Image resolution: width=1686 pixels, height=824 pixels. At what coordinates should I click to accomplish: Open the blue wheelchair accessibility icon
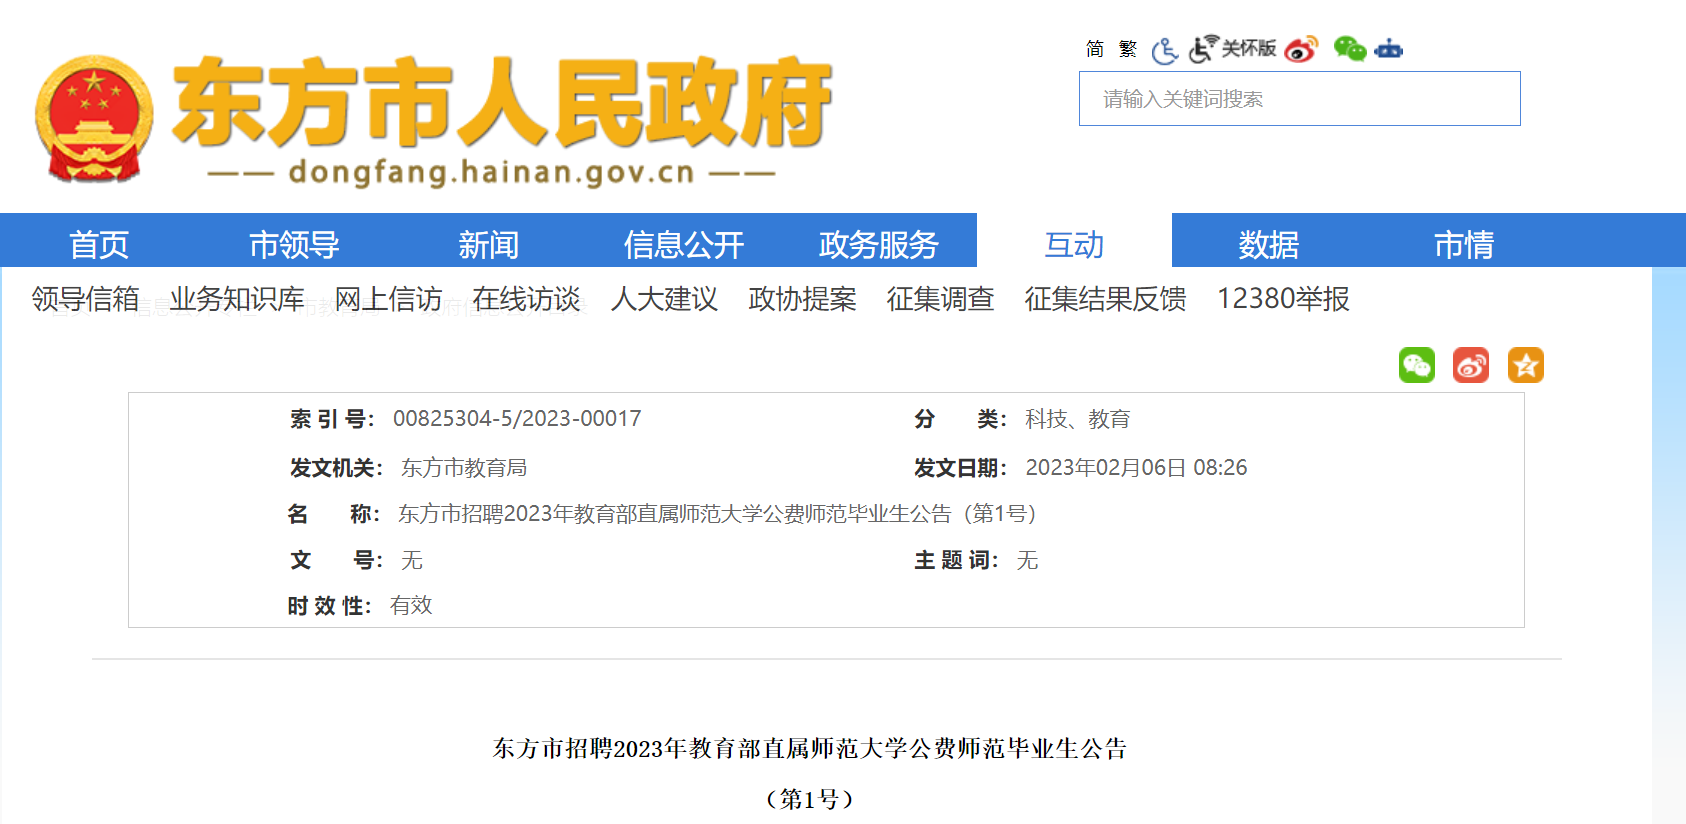coord(1165,50)
